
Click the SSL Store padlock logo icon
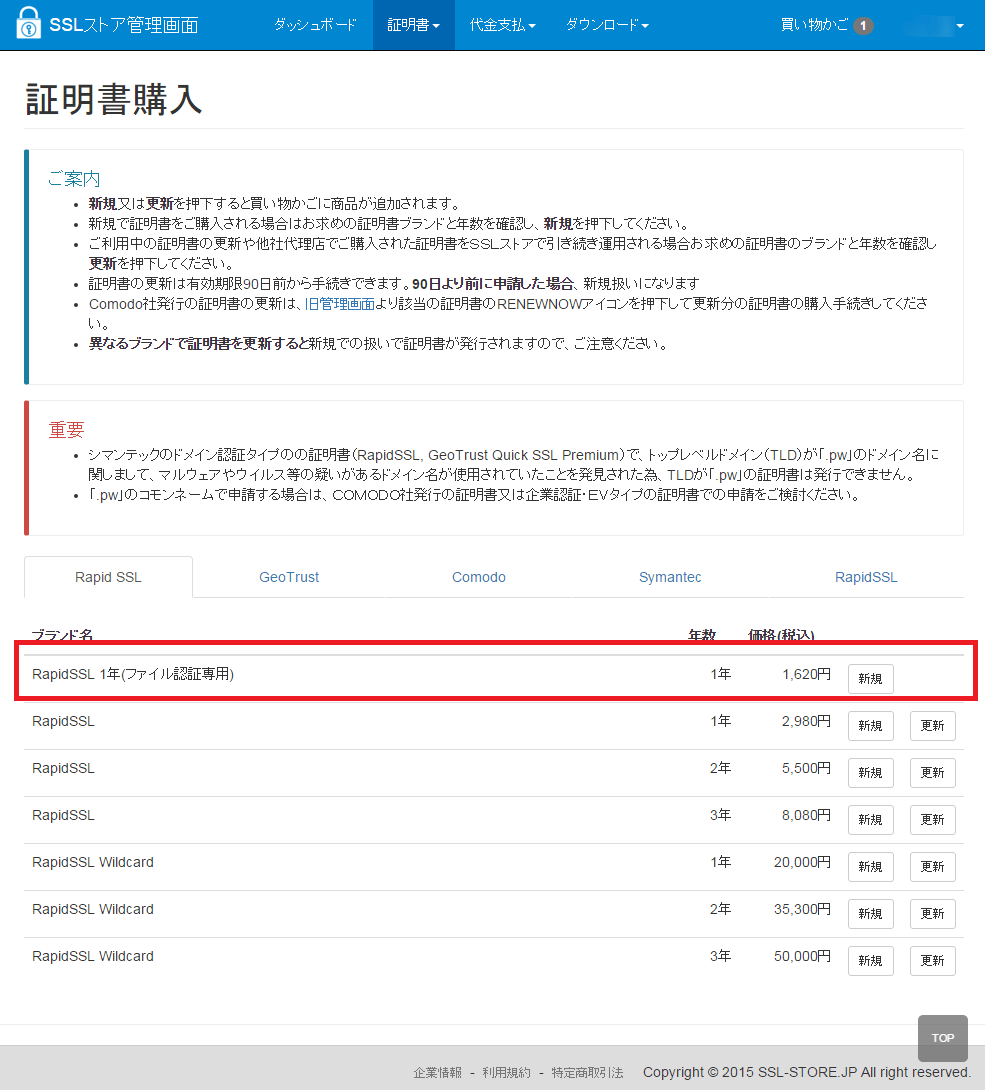(29, 24)
